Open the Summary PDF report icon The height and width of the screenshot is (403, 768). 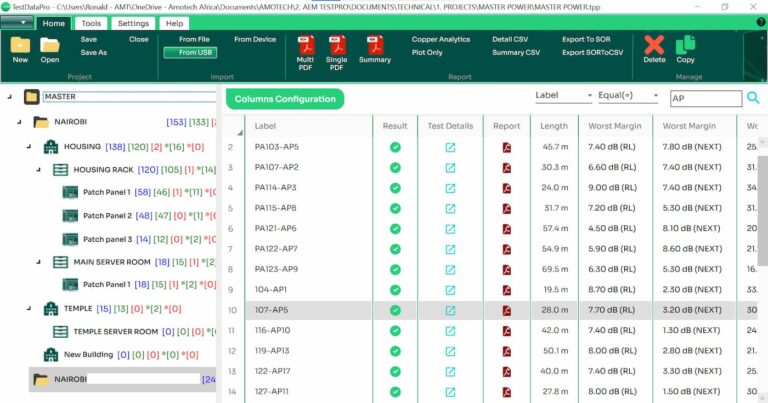375,45
